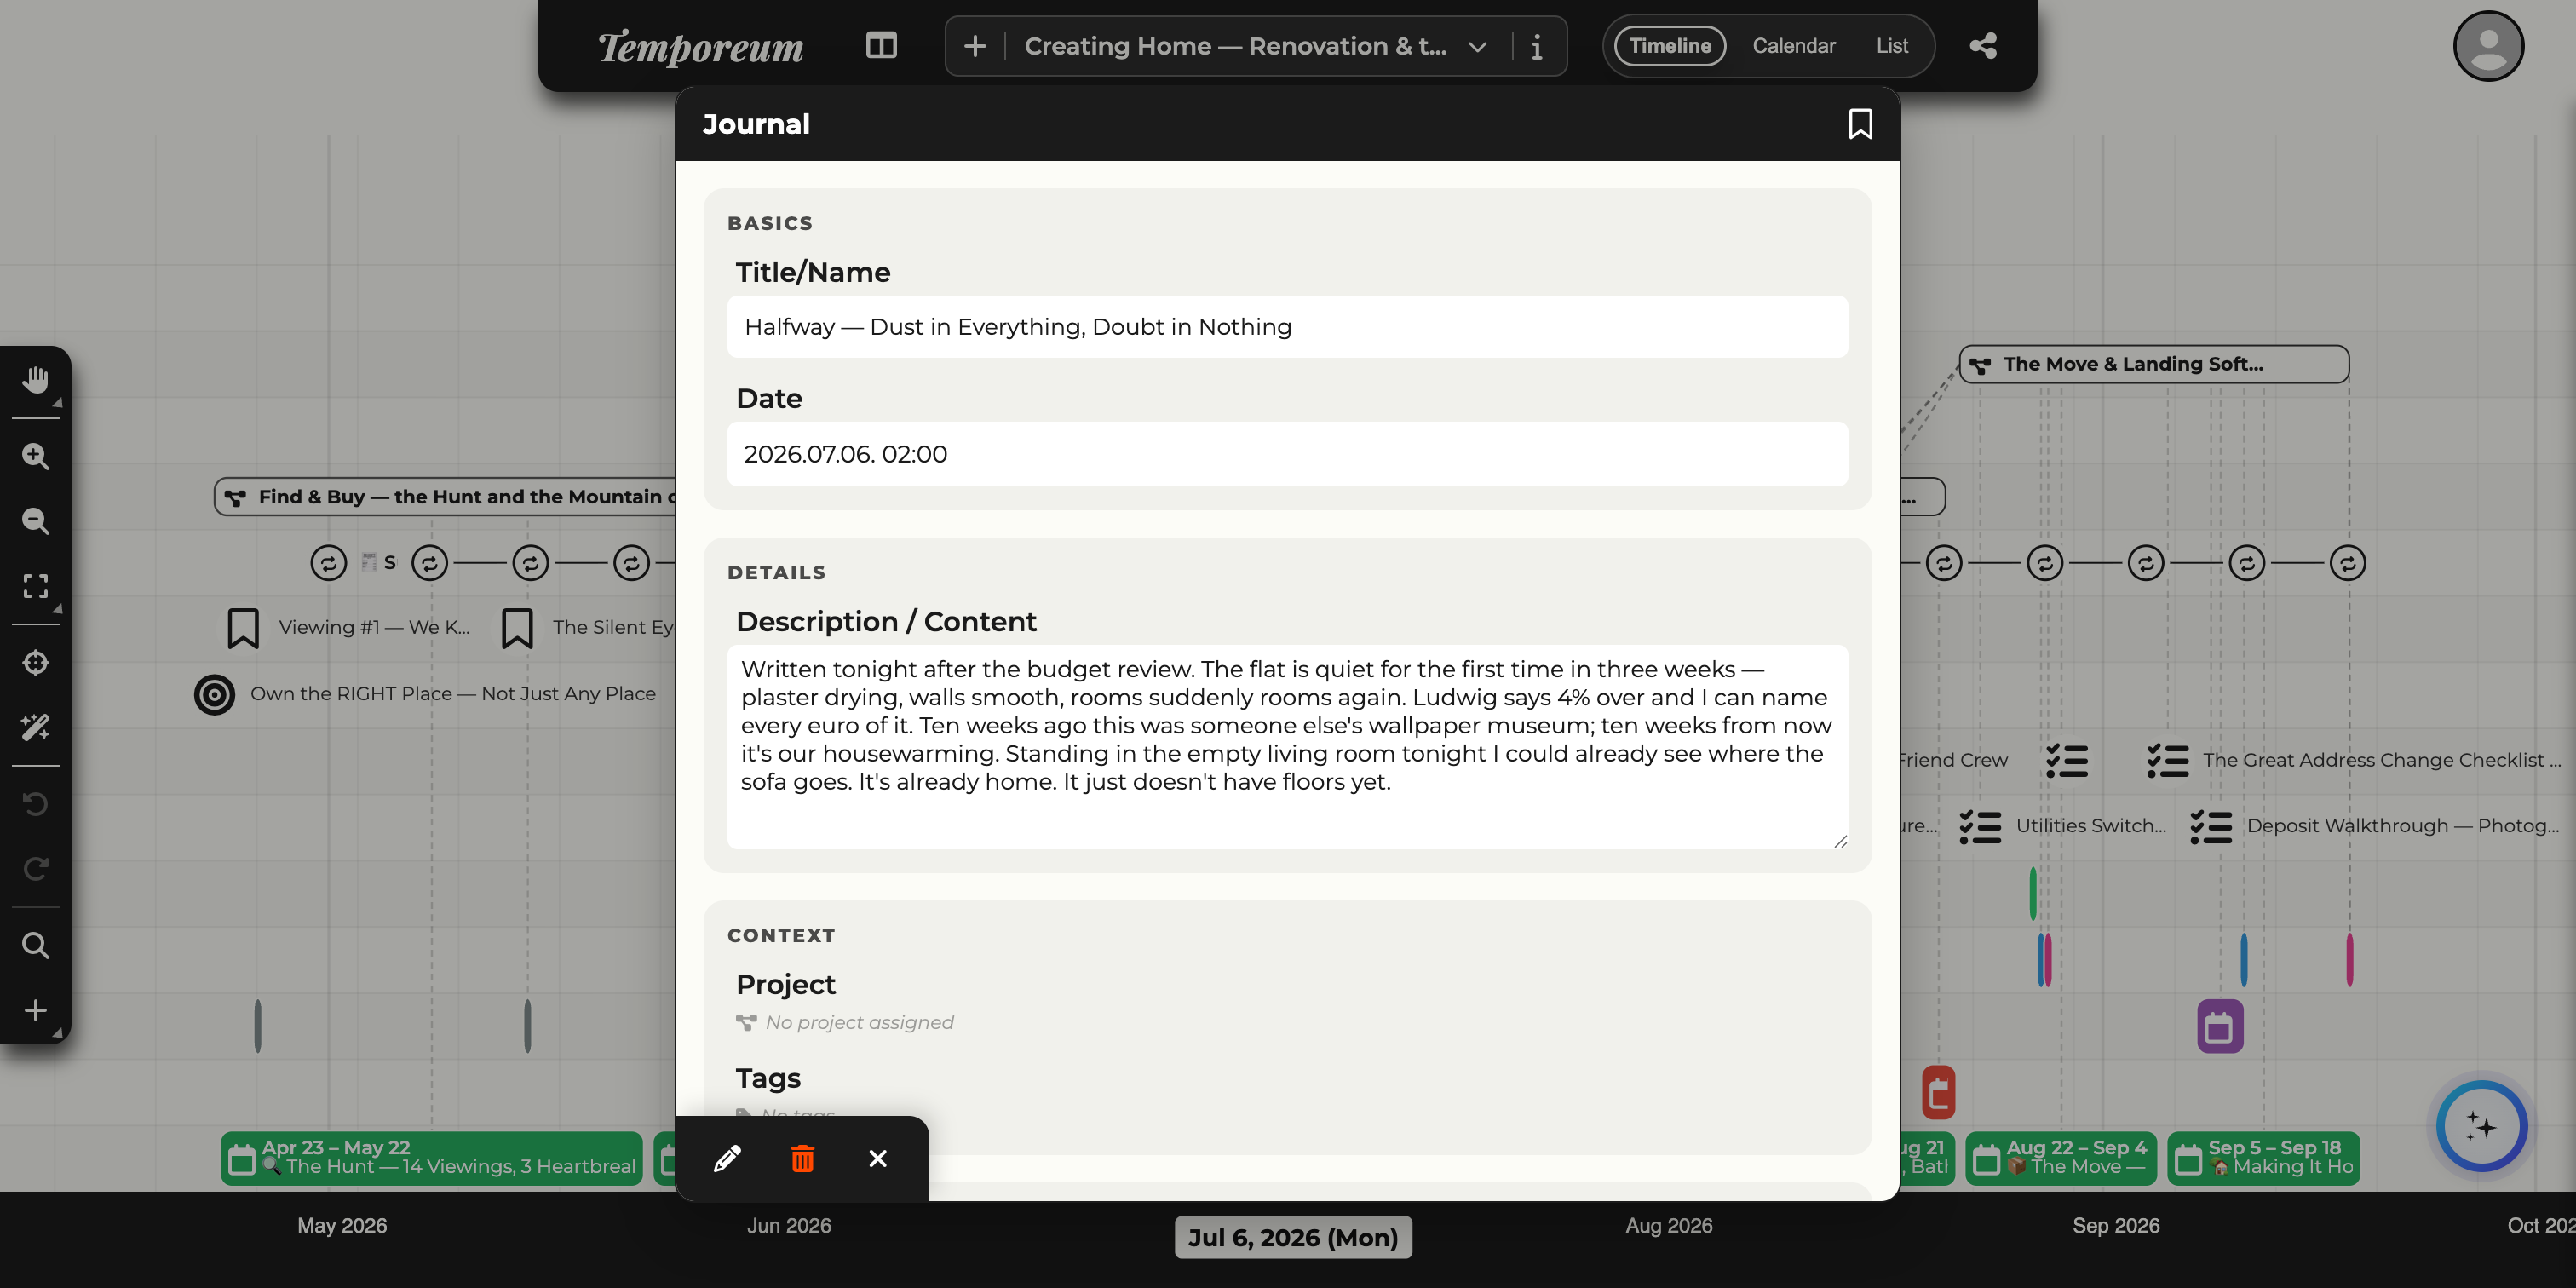Image resolution: width=2576 pixels, height=1288 pixels.
Task: Select the hand pan tool
Action: point(36,380)
